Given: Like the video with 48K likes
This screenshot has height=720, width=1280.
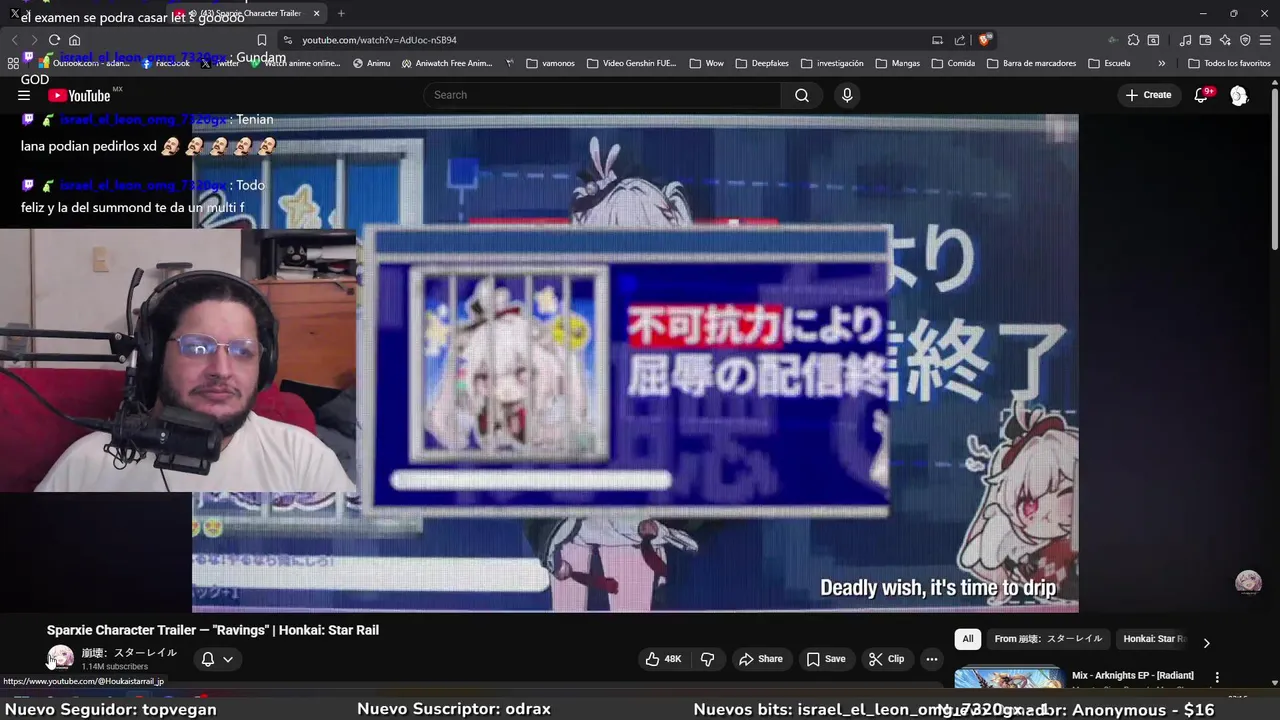Looking at the screenshot, I should click(663, 659).
